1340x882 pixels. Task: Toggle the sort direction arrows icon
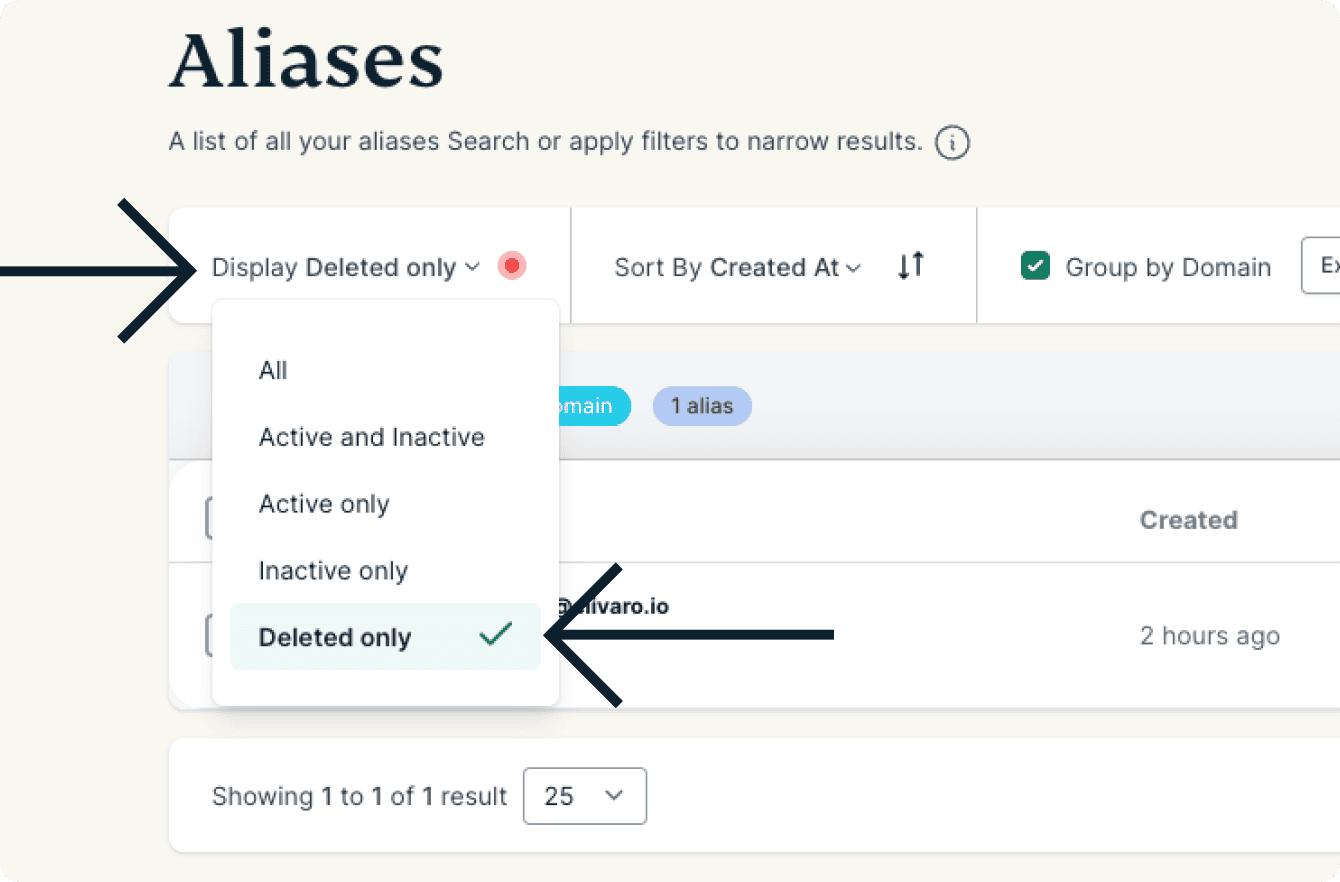(910, 266)
